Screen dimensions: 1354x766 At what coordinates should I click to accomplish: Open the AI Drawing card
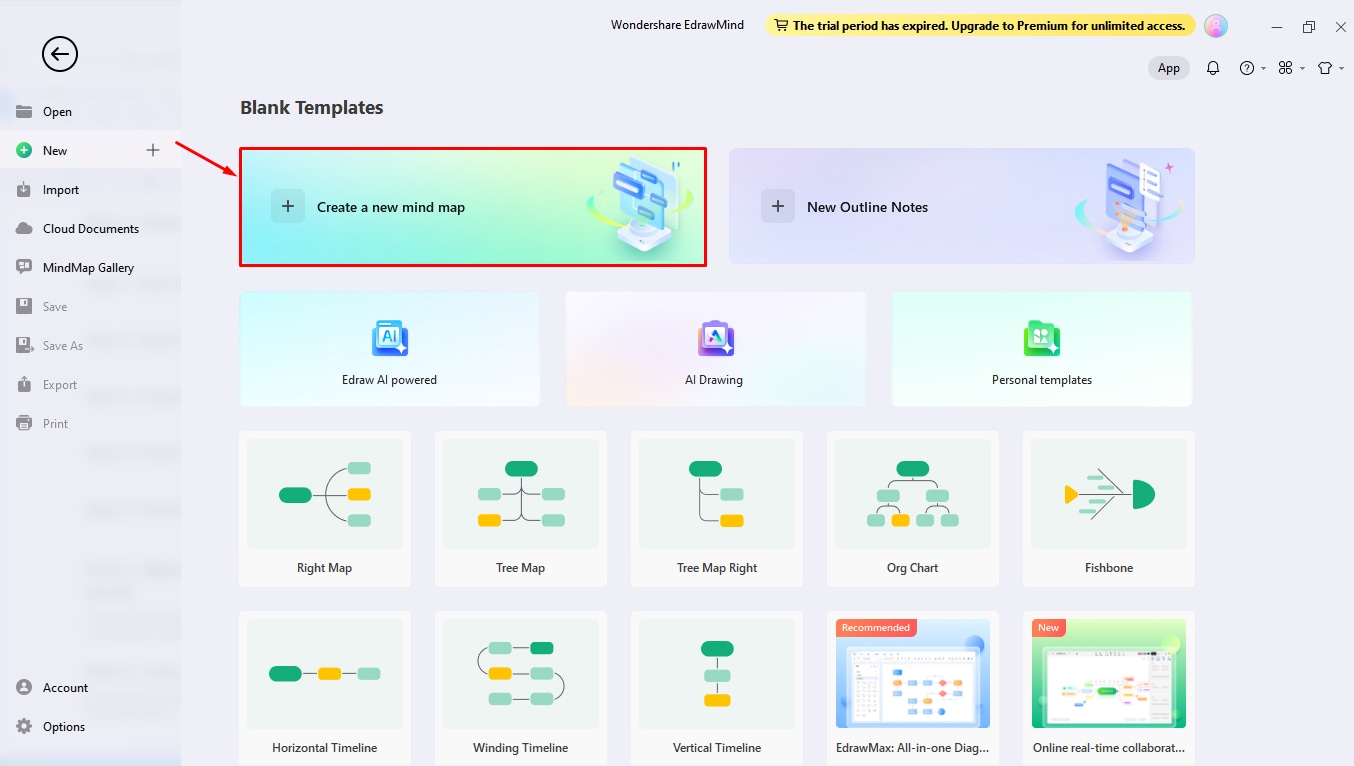click(716, 349)
